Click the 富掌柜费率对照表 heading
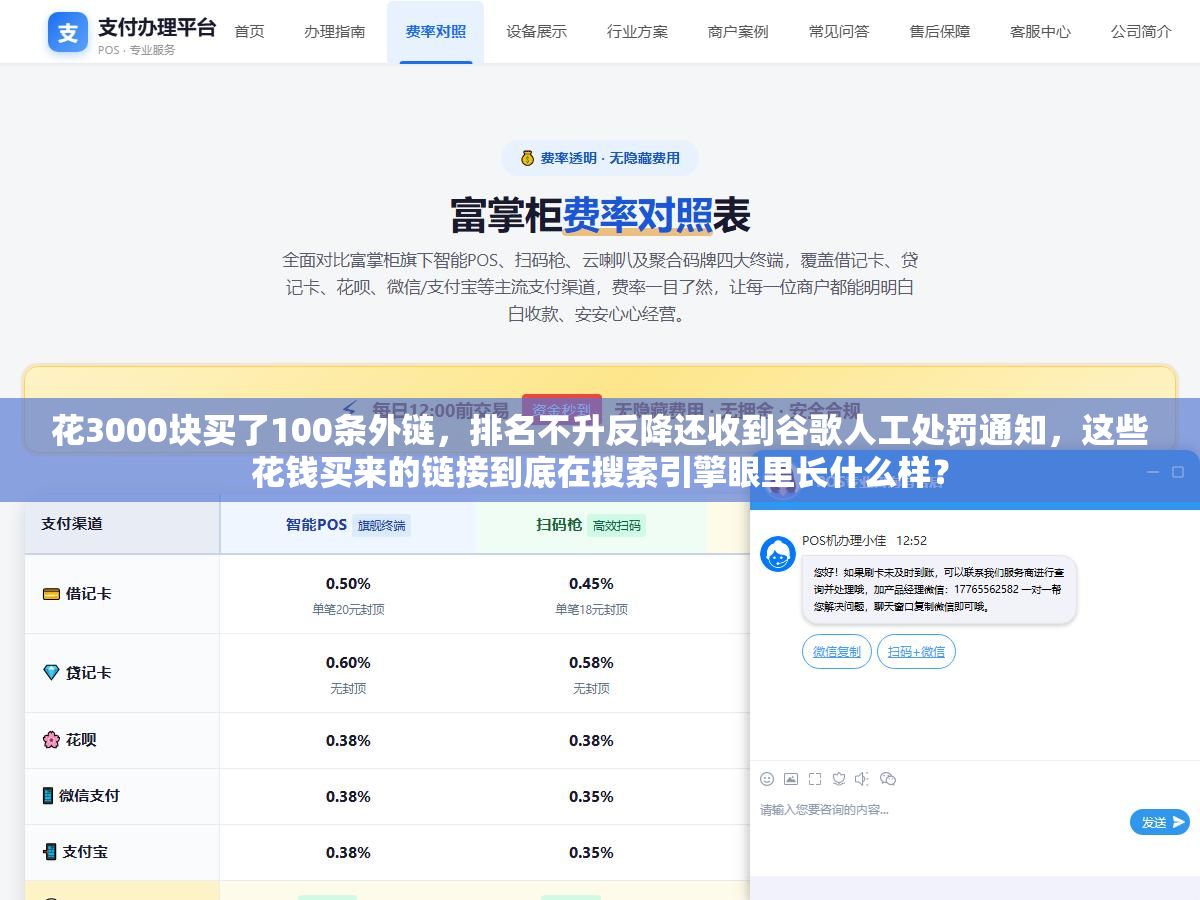The image size is (1200, 900). point(600,214)
